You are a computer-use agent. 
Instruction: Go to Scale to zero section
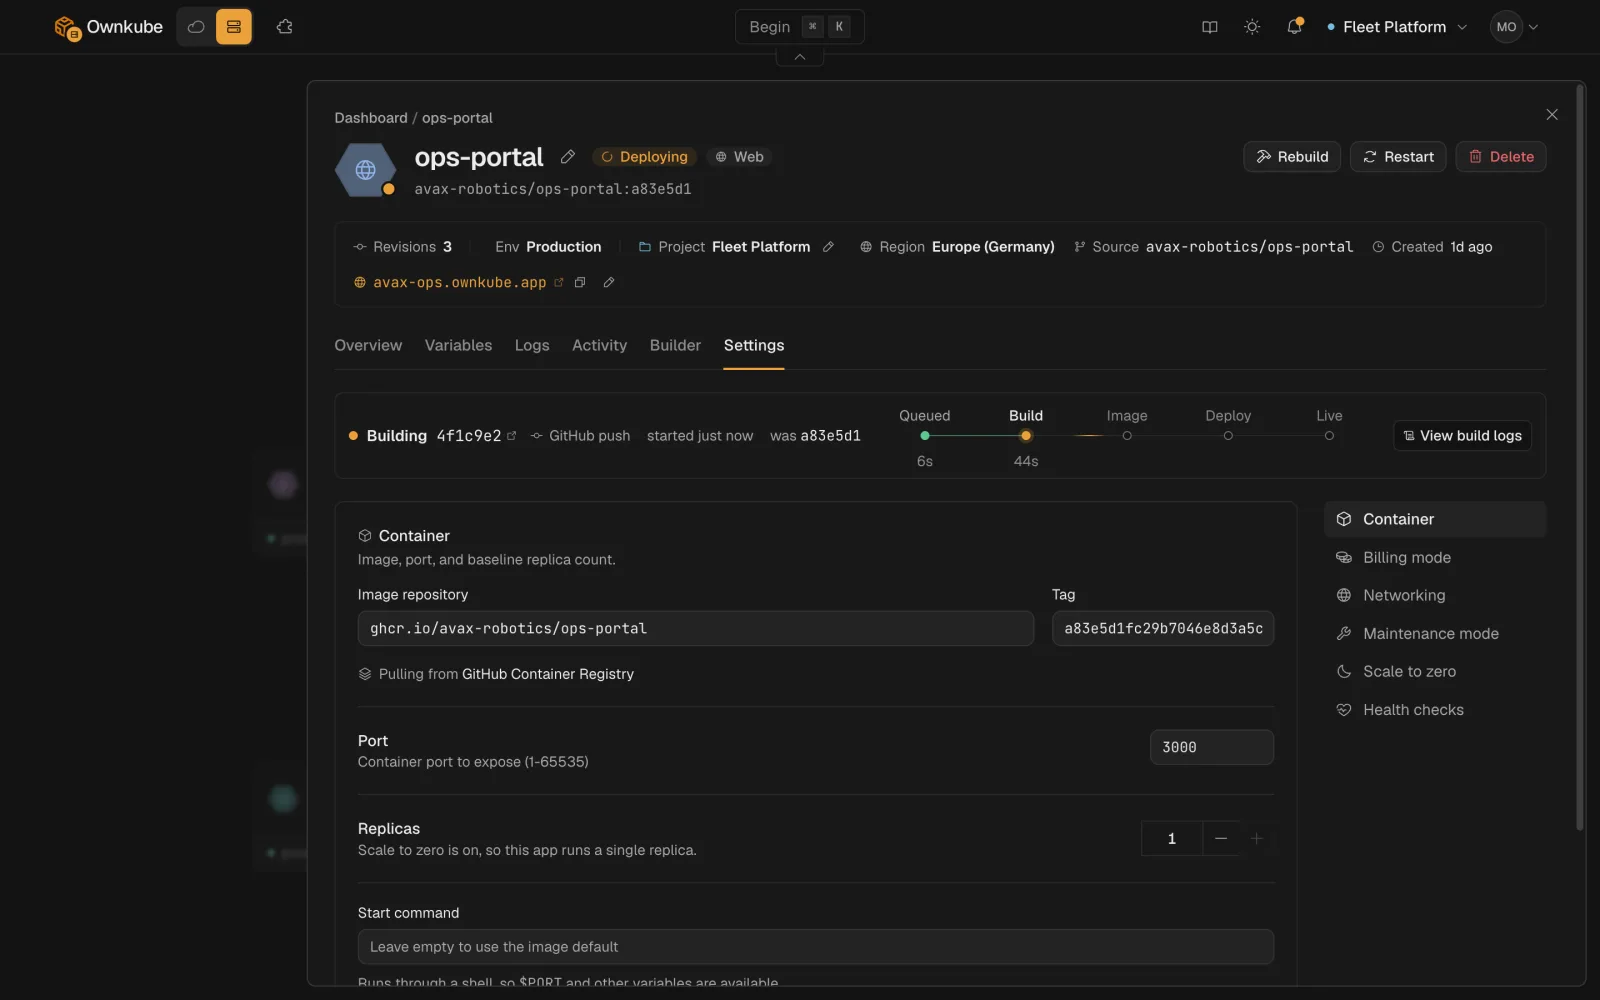click(x=1435, y=672)
